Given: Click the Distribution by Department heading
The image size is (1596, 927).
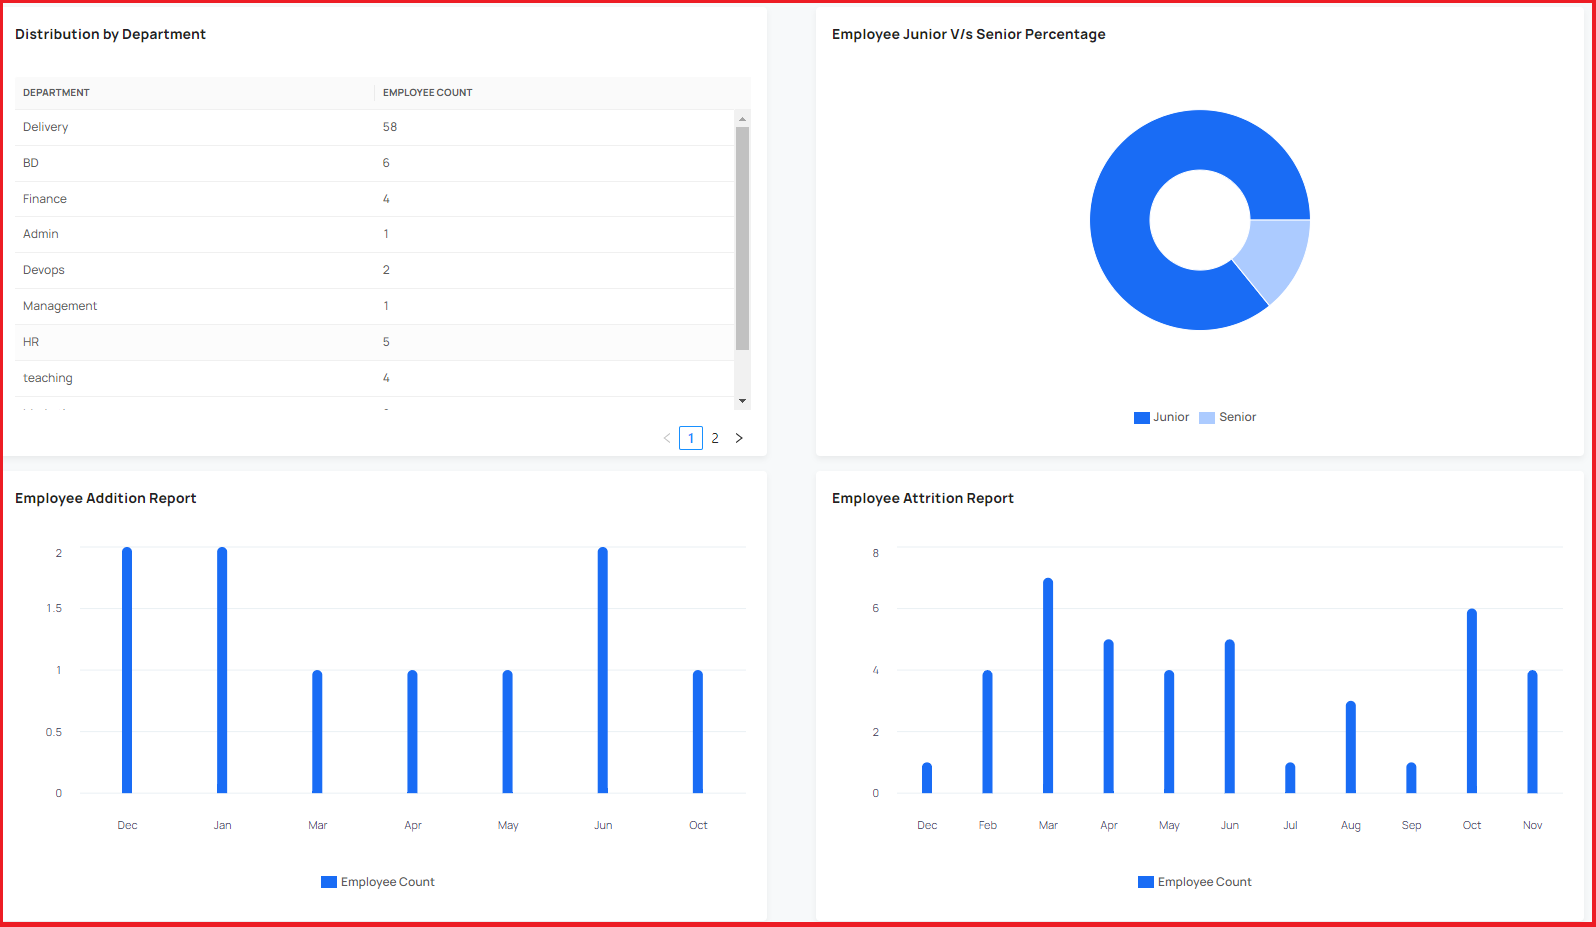Looking at the screenshot, I should (110, 34).
